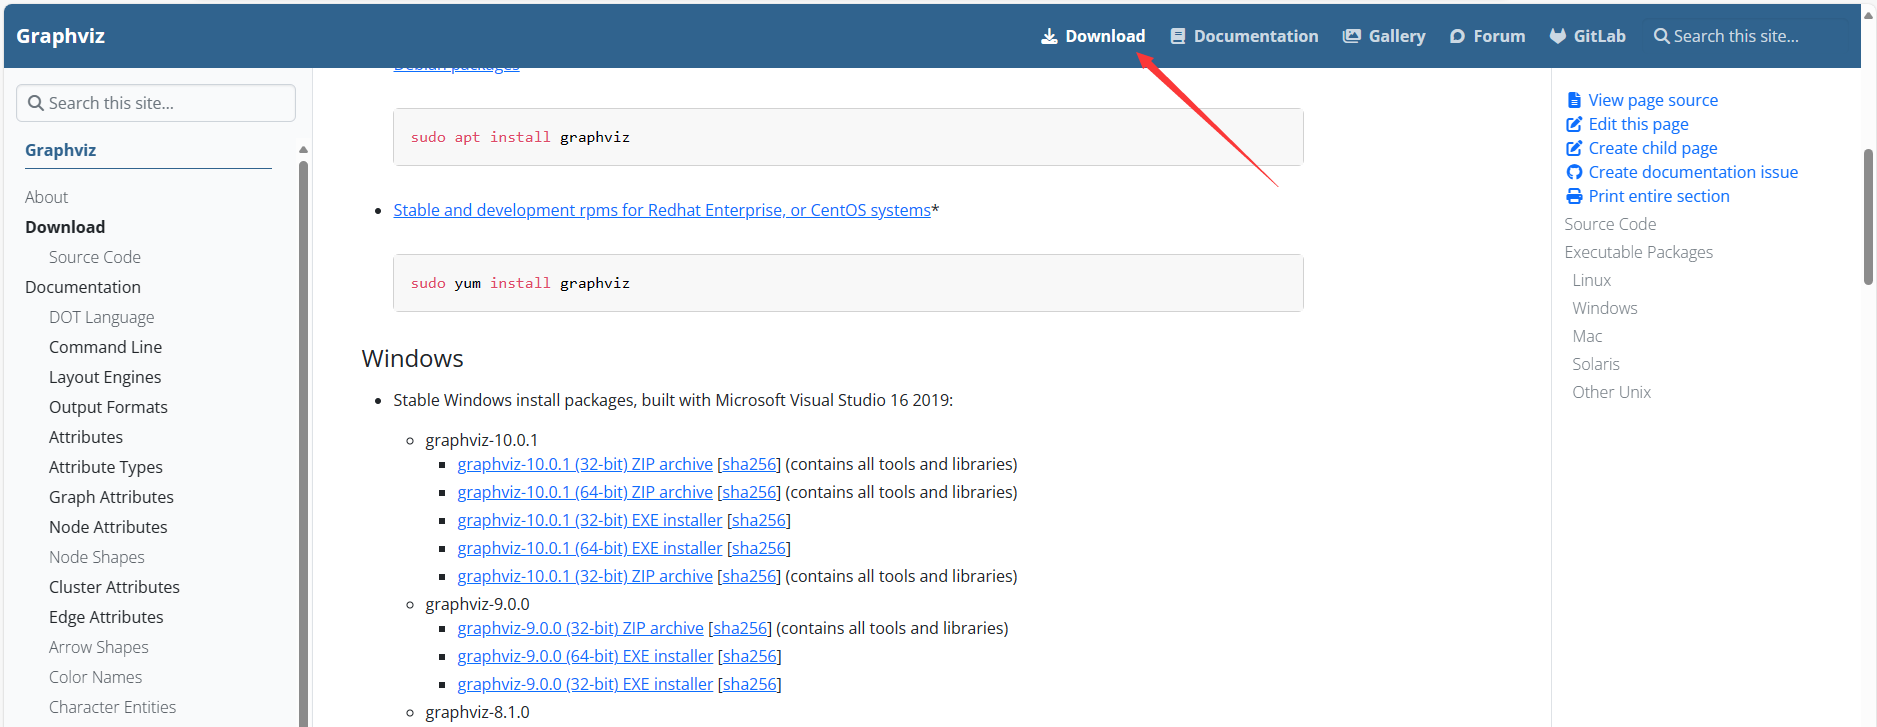1877x727 pixels.
Task: Select Graphviz heading in left sidebar
Action: [x=61, y=150]
